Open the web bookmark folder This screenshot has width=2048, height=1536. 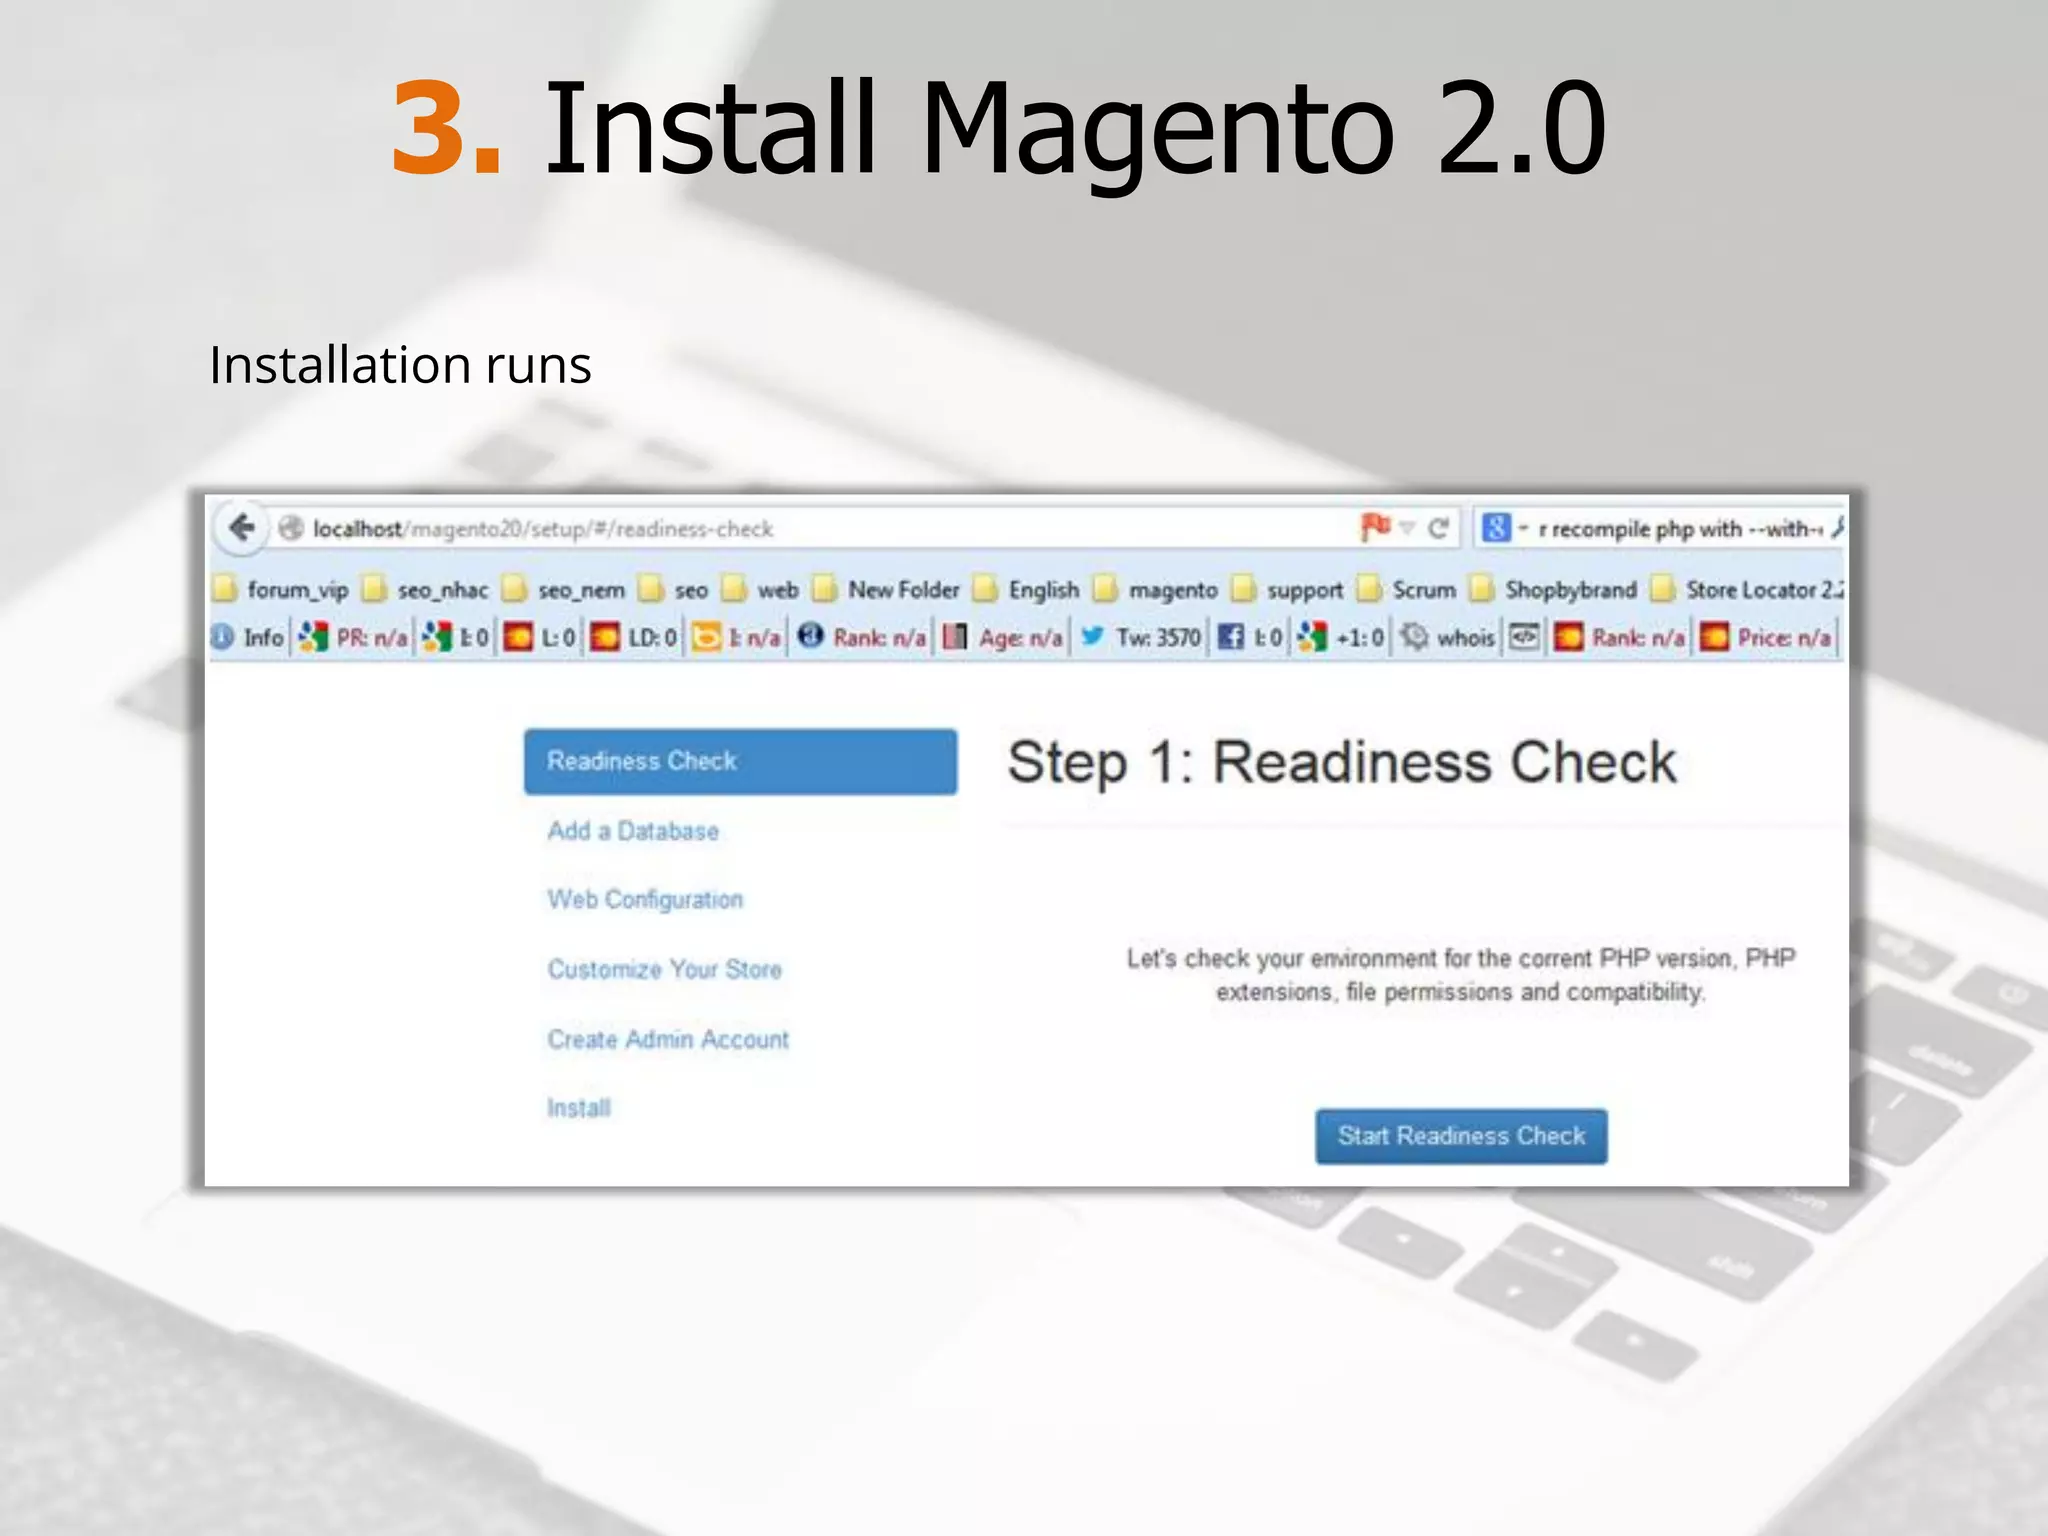761,590
